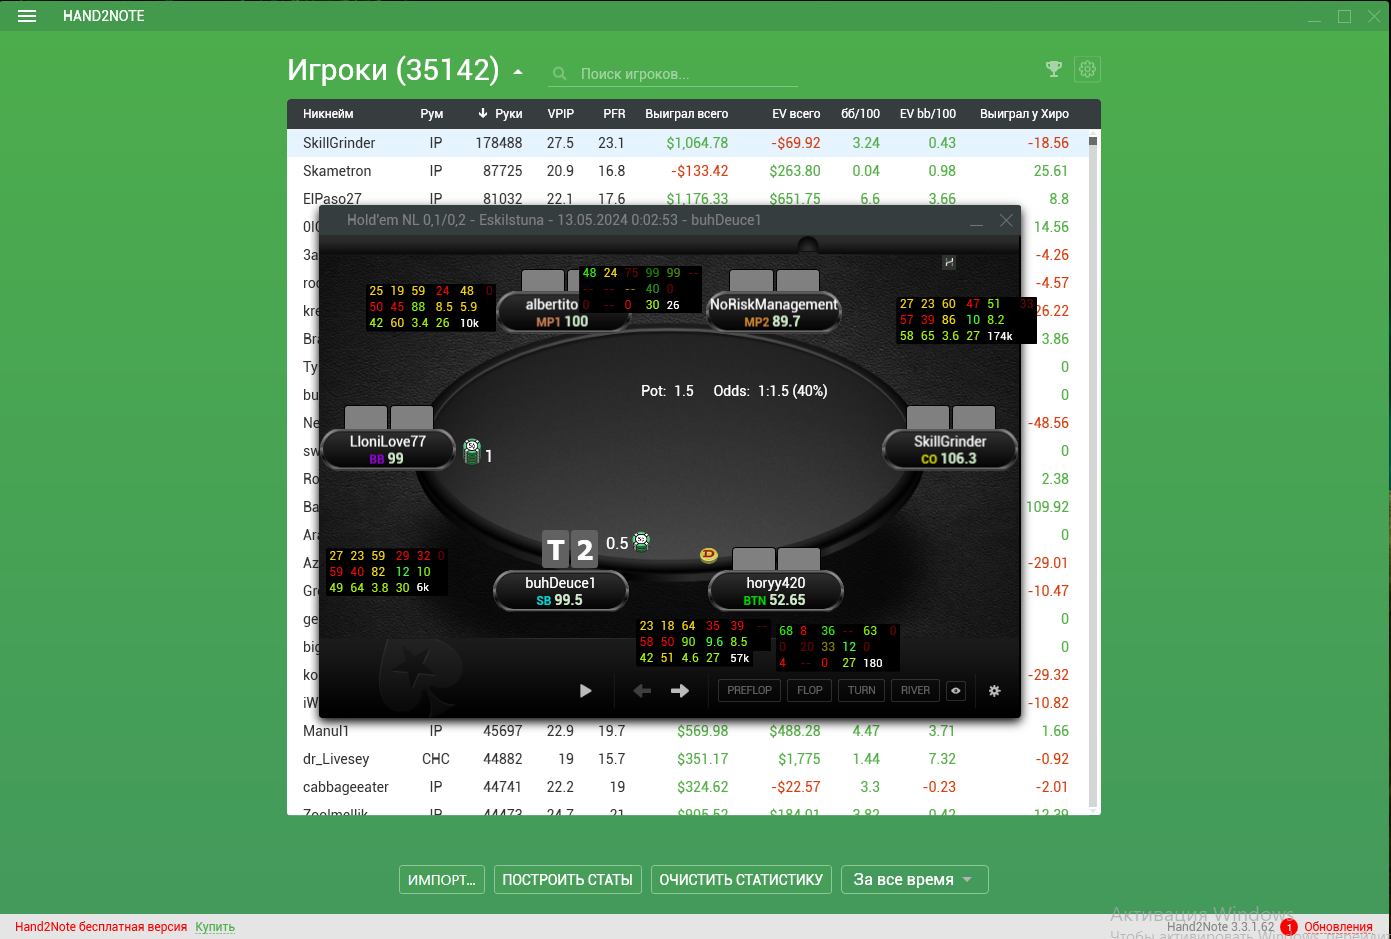1391x939 pixels.
Task: Open the hamburger main menu
Action: click(x=27, y=16)
